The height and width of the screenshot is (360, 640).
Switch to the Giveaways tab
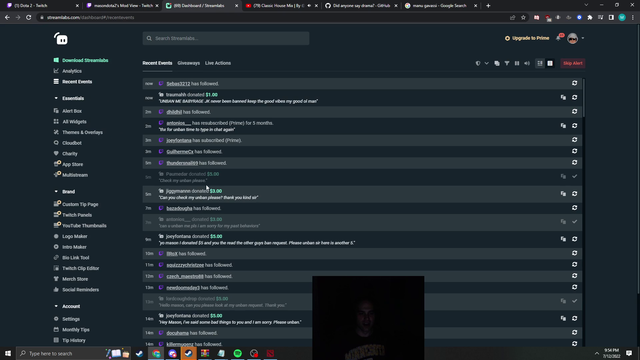[189, 63]
